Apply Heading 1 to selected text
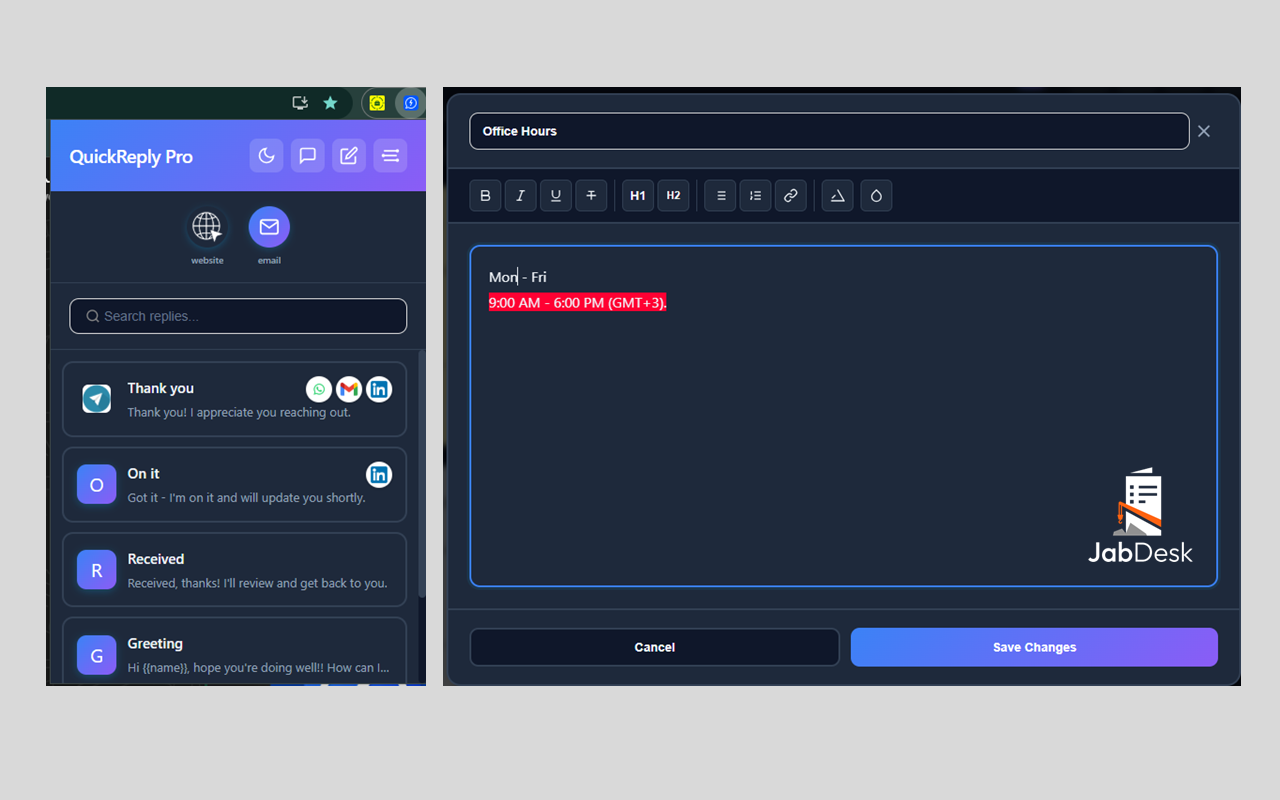 [x=637, y=195]
